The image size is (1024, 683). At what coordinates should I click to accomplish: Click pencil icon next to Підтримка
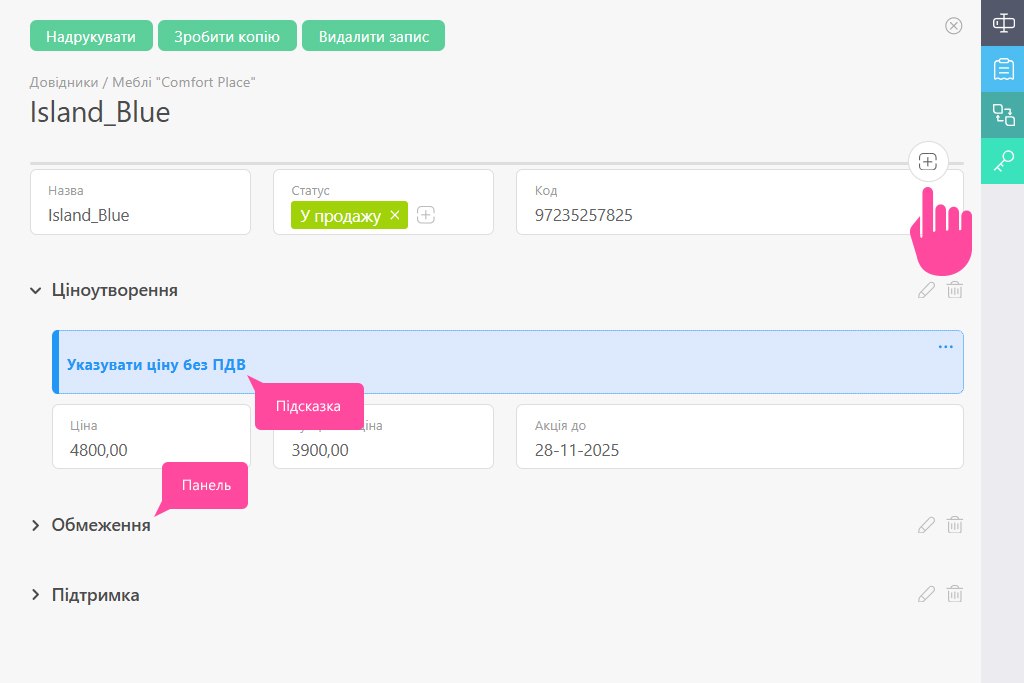coord(926,595)
